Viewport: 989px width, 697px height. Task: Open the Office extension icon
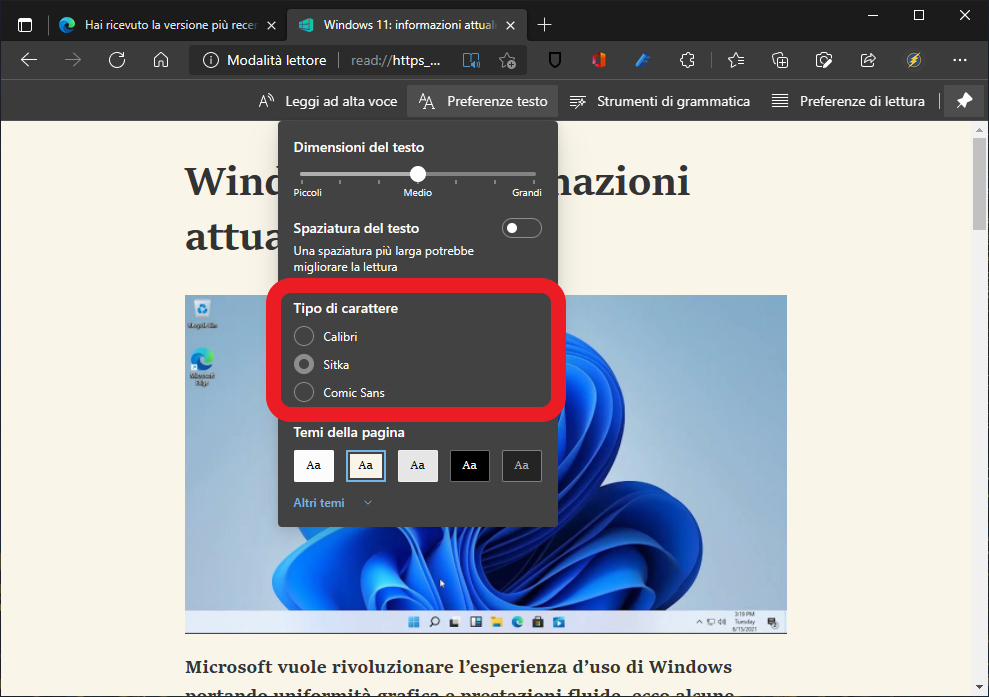(x=599, y=60)
